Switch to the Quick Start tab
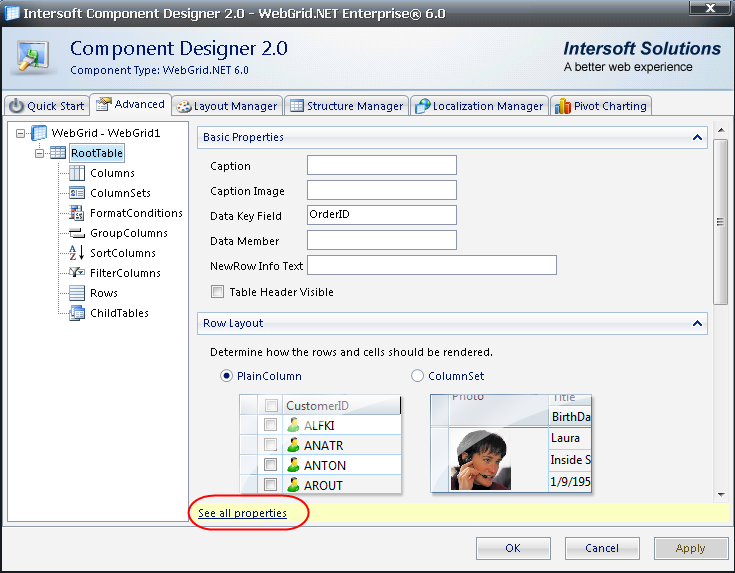This screenshot has height=573, width=735. tap(47, 106)
